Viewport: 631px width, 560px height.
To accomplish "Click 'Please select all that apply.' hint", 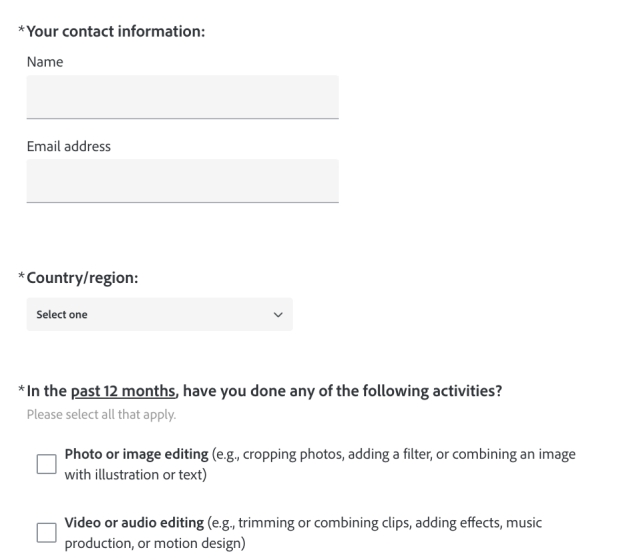I will tap(101, 415).
